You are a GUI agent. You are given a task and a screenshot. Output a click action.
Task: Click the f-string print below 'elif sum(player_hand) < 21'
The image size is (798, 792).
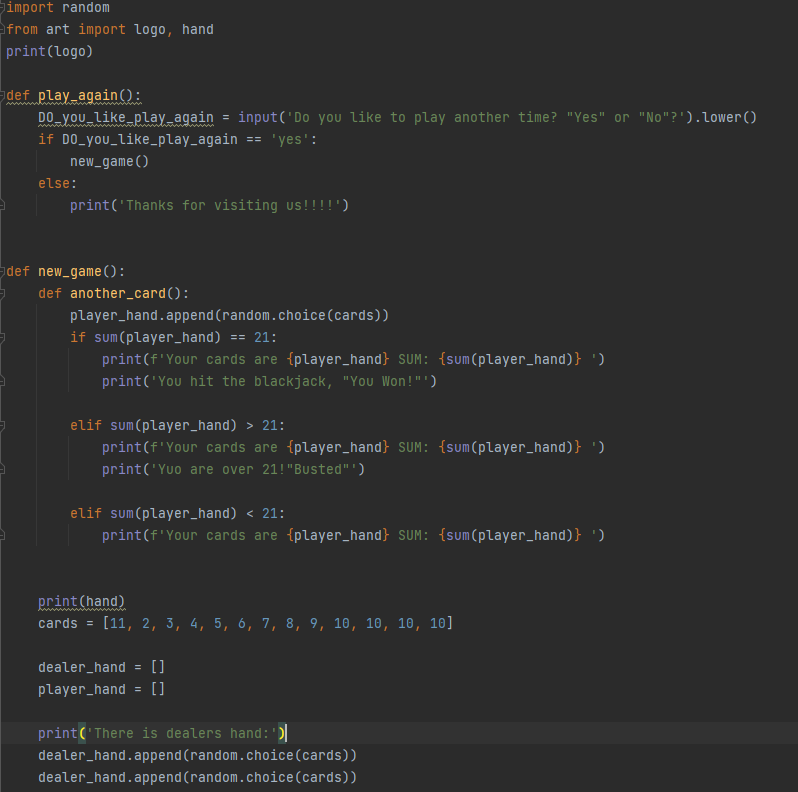point(353,535)
